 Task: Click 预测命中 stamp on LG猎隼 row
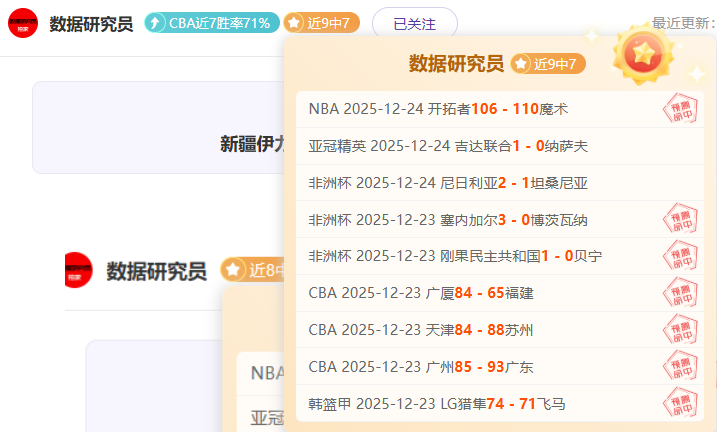pos(680,404)
